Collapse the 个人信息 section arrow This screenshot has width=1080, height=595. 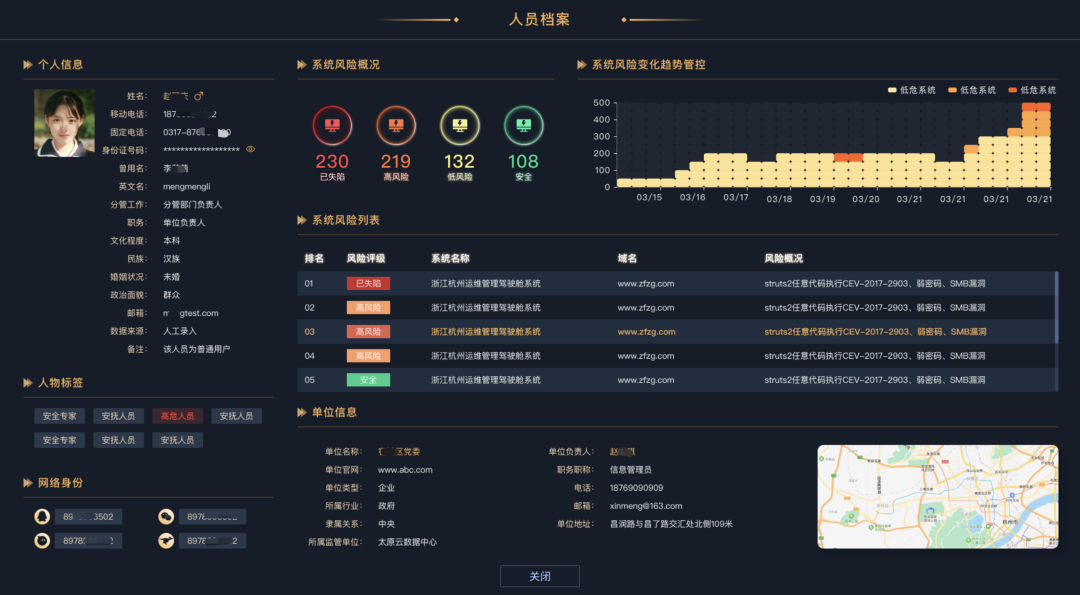[x=28, y=65]
